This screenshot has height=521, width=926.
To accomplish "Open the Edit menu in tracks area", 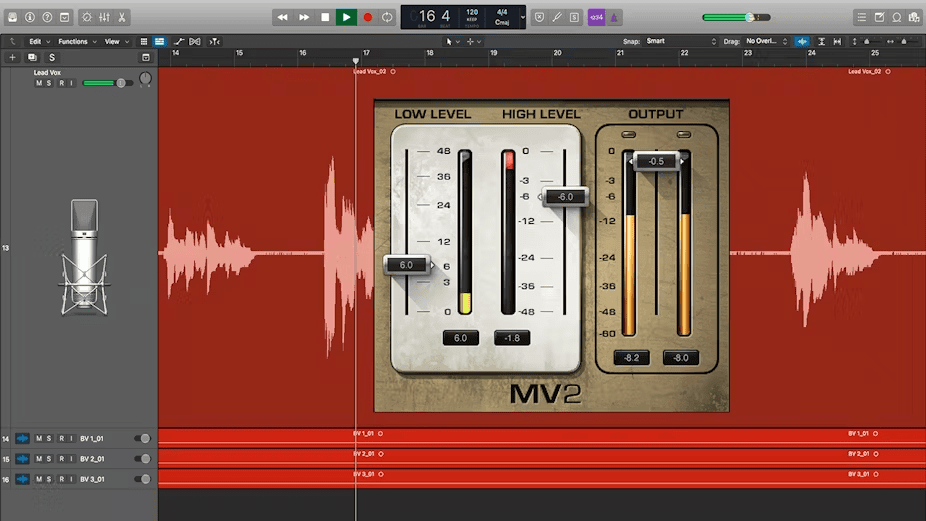I will pos(37,41).
